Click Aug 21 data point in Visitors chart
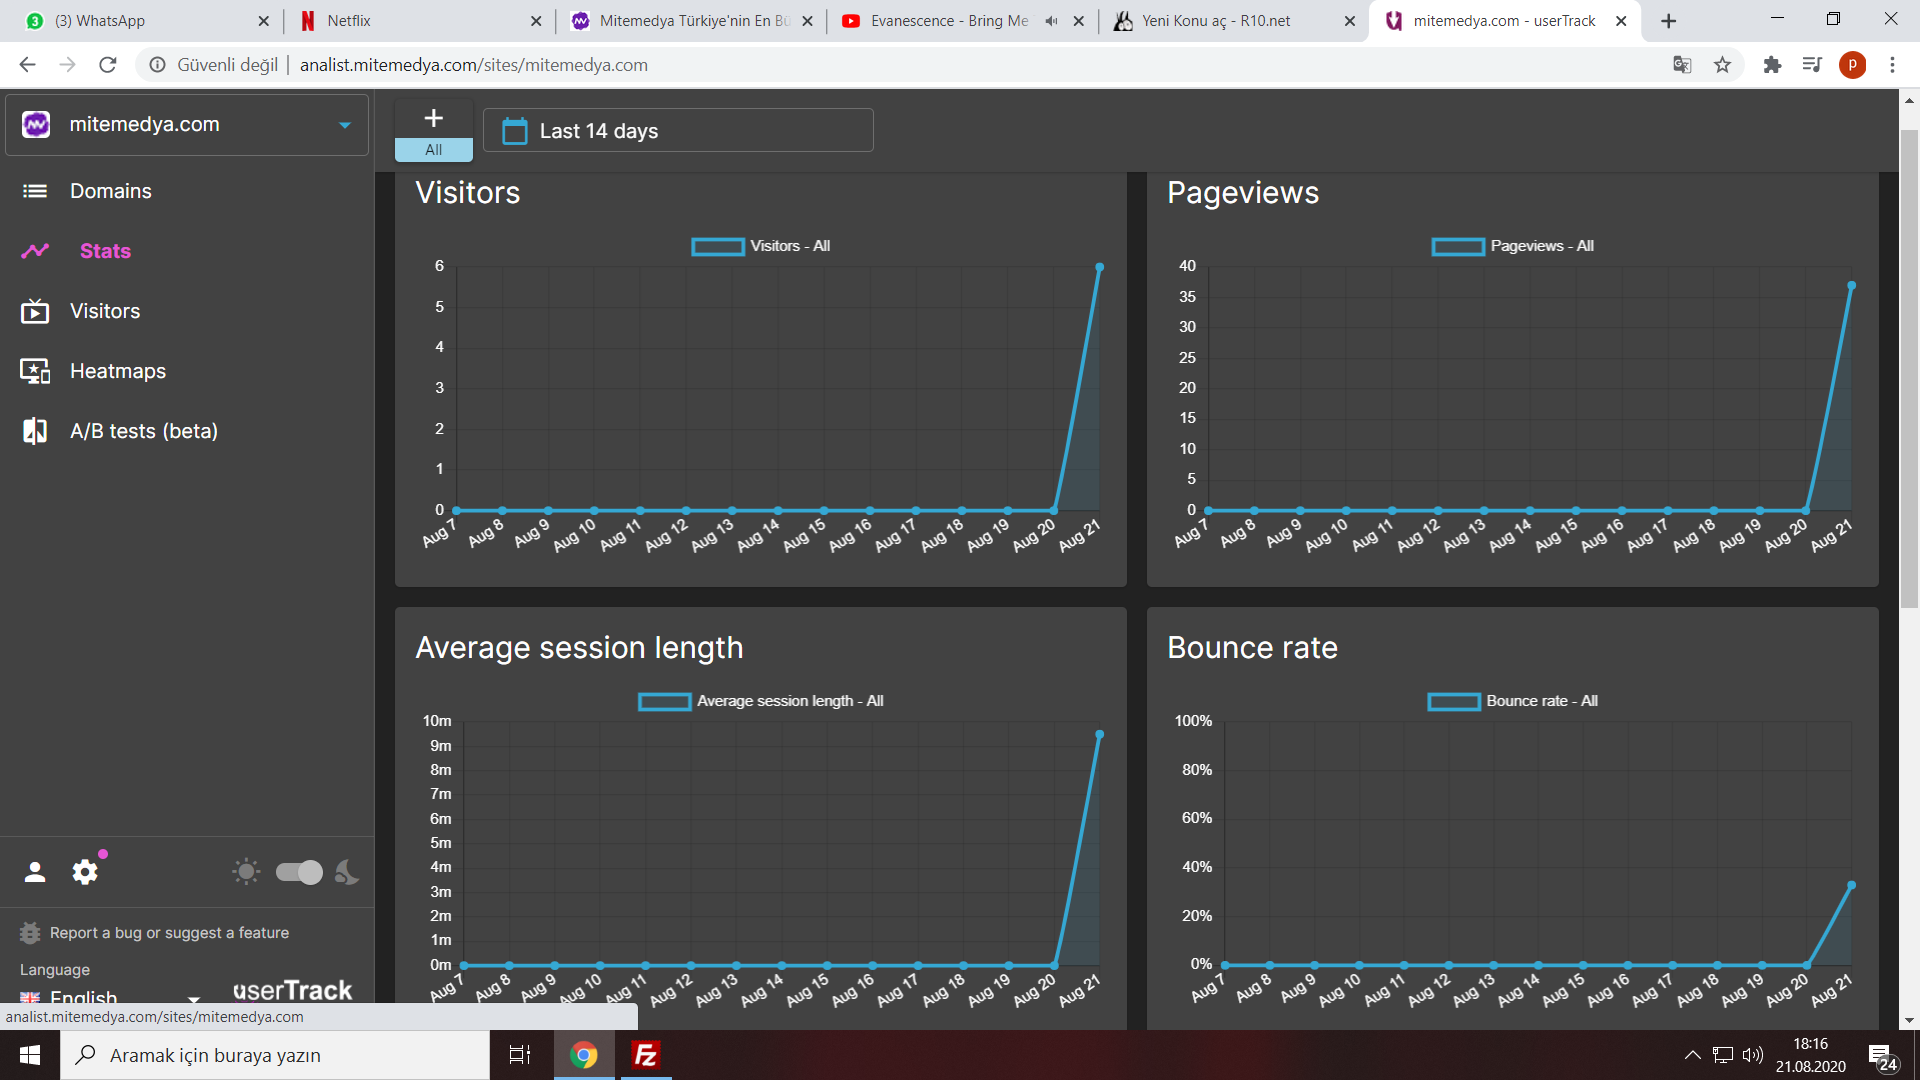Screen dimensions: 1920x1080 (1099, 267)
